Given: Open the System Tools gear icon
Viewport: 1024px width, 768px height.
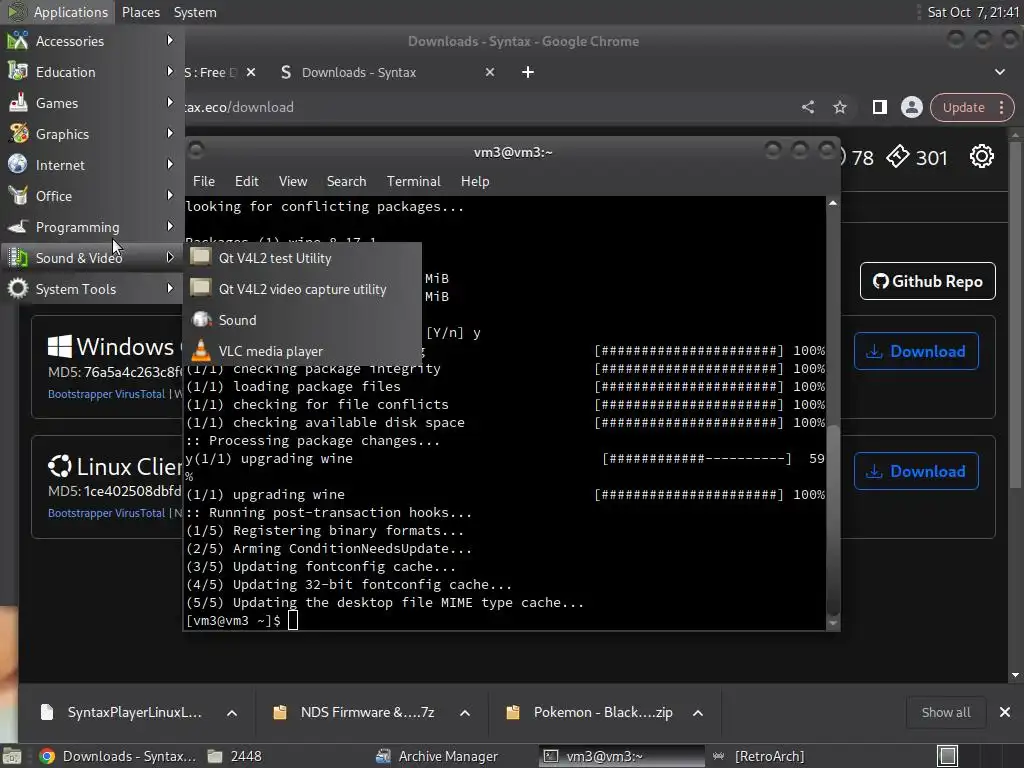Looking at the screenshot, I should (x=18, y=289).
